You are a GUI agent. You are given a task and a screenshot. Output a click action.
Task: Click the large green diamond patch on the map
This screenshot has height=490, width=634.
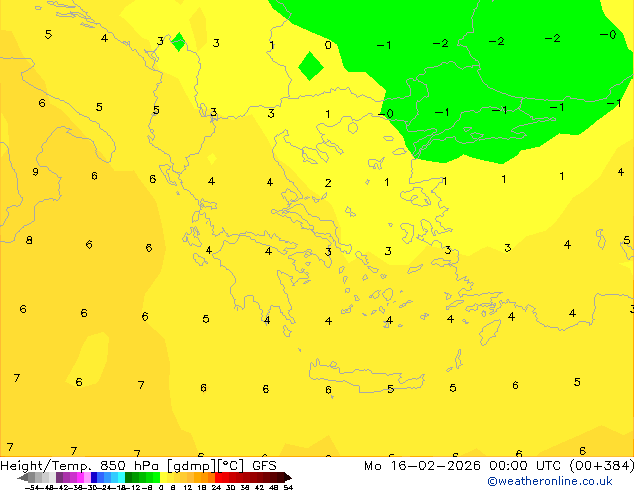[311, 66]
